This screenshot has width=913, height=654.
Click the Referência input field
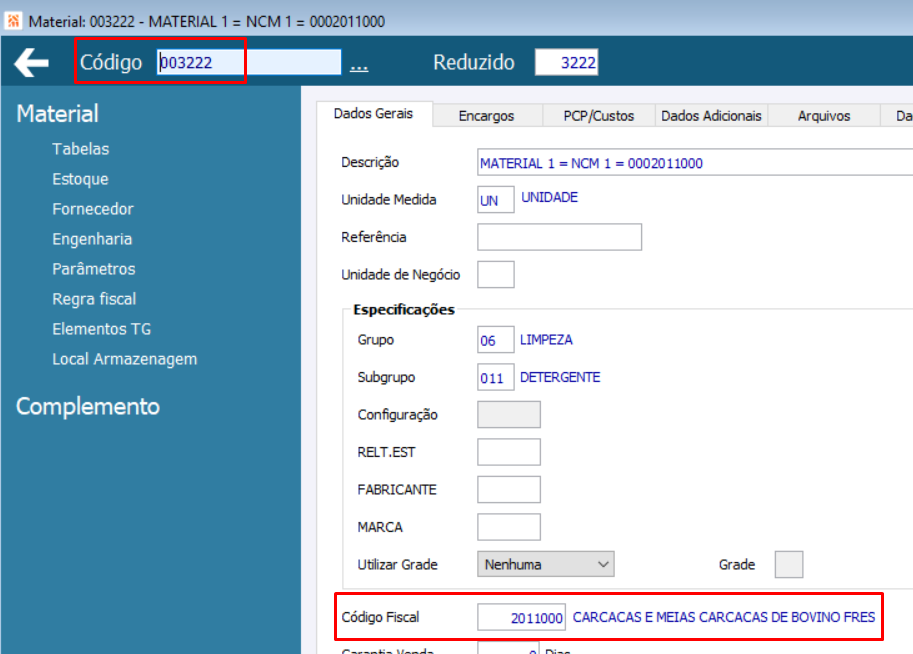pyautogui.click(x=560, y=237)
